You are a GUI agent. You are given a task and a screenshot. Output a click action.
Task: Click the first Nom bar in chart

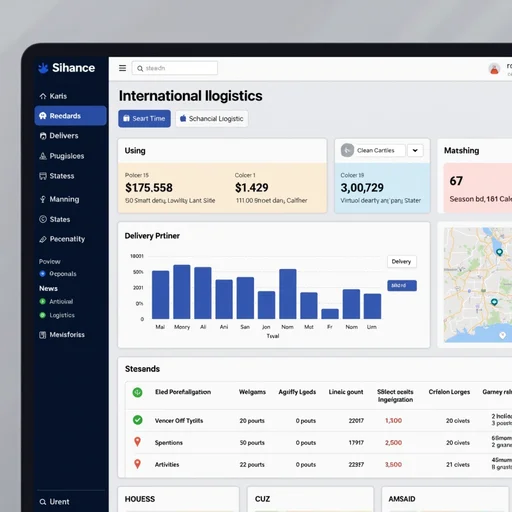288,294
